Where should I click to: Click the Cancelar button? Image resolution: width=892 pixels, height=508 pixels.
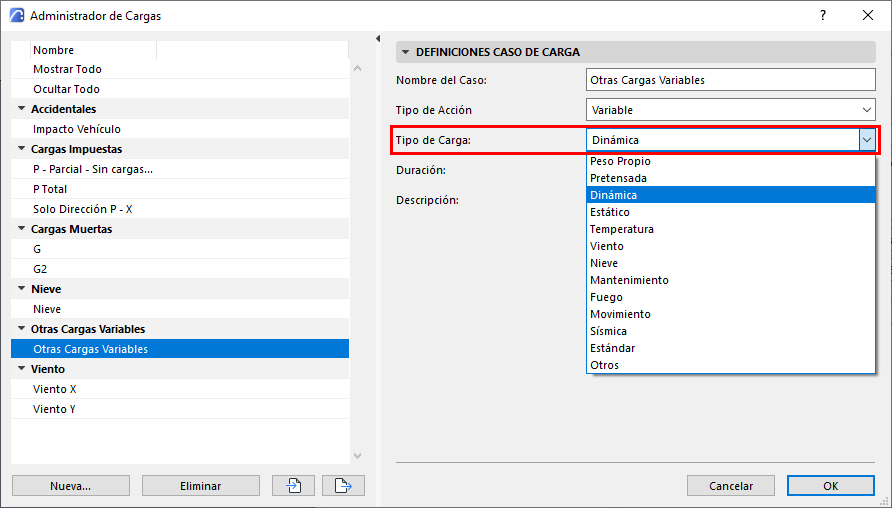[731, 486]
